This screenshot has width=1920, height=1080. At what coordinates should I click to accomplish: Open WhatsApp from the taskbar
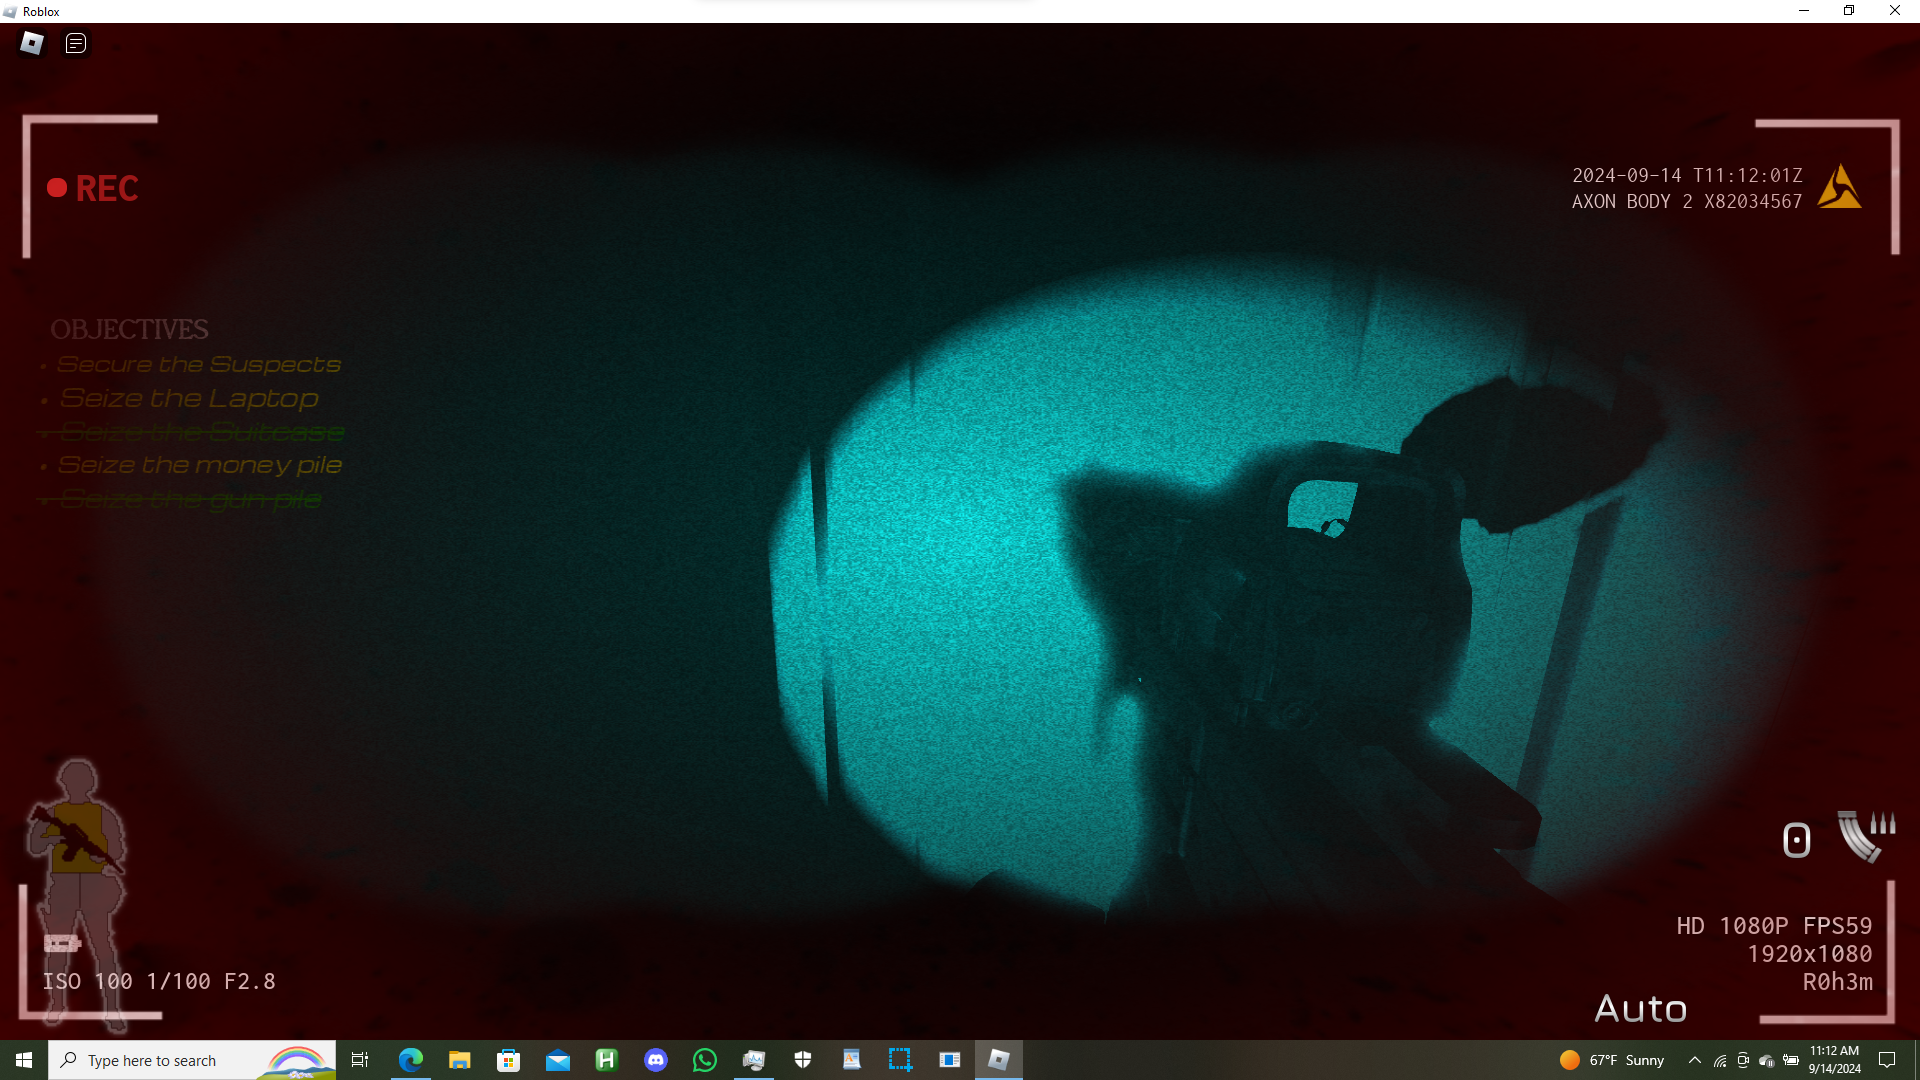coord(705,1060)
